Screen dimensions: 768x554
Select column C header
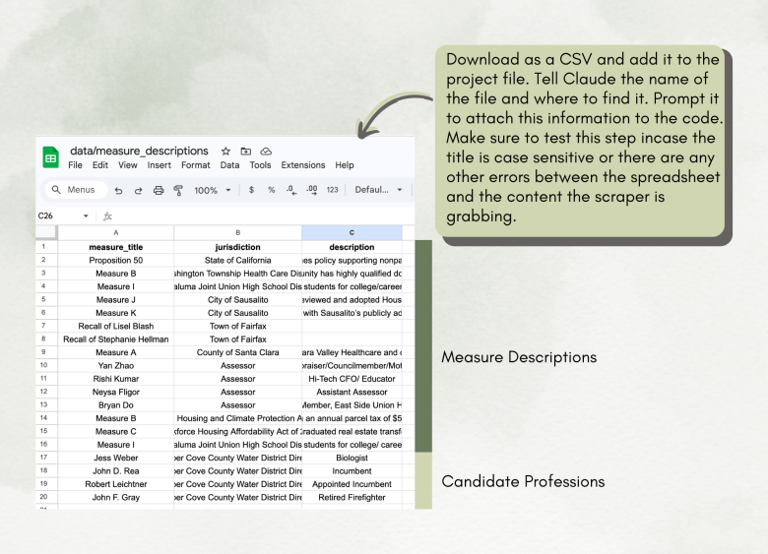pyautogui.click(x=352, y=233)
